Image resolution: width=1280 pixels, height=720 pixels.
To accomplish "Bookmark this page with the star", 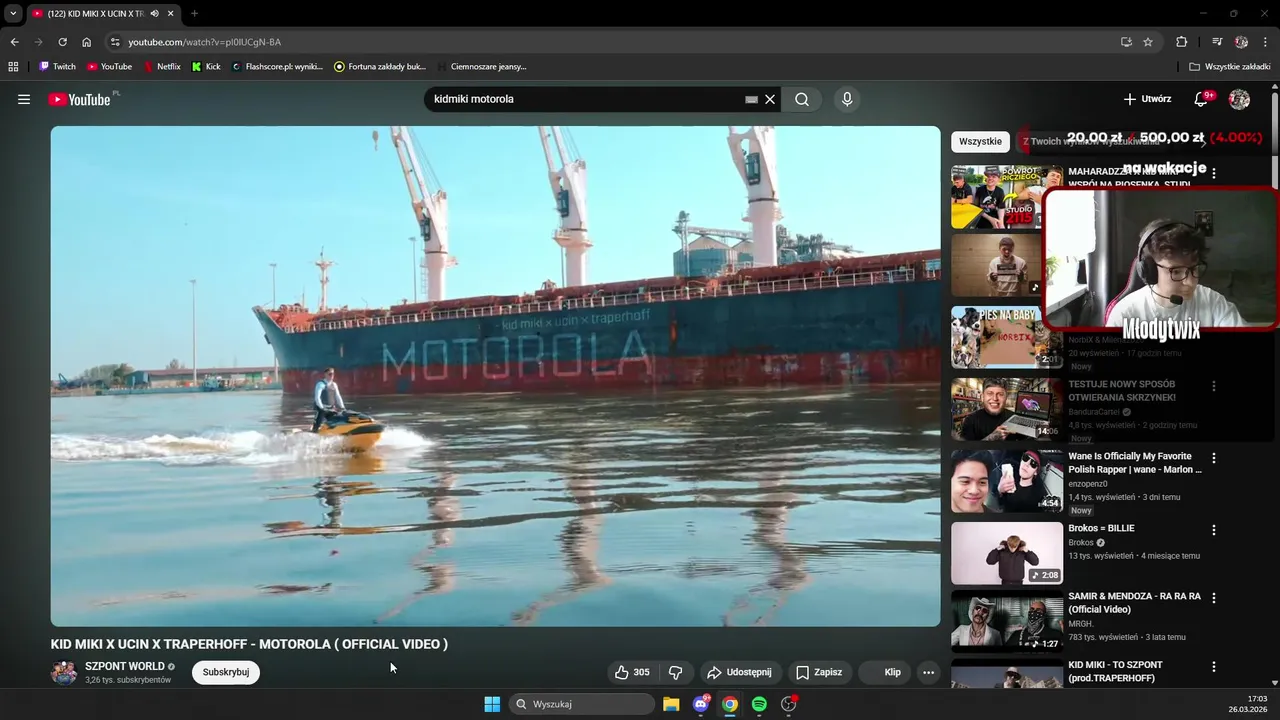I will pyautogui.click(x=1148, y=42).
